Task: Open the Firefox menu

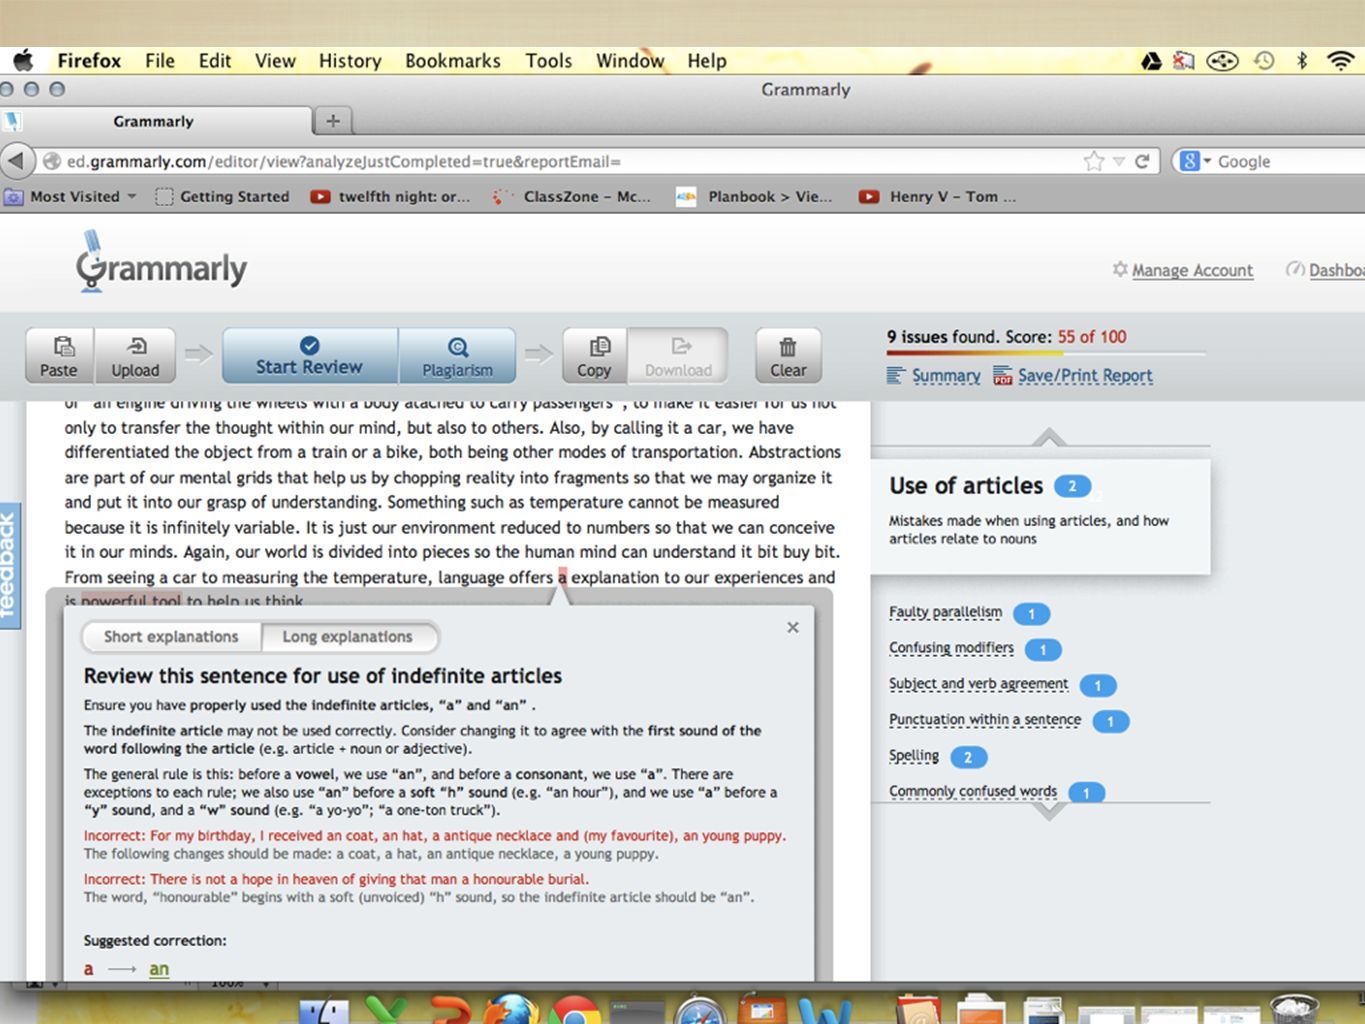Action: point(89,60)
